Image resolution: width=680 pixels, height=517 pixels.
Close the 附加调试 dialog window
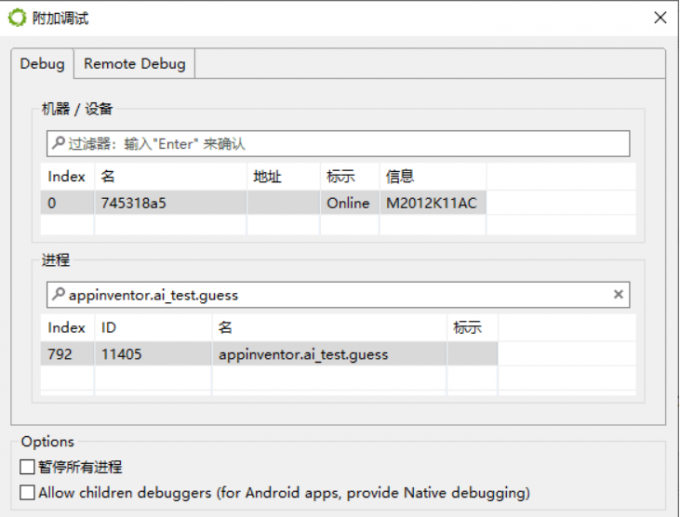pos(659,17)
